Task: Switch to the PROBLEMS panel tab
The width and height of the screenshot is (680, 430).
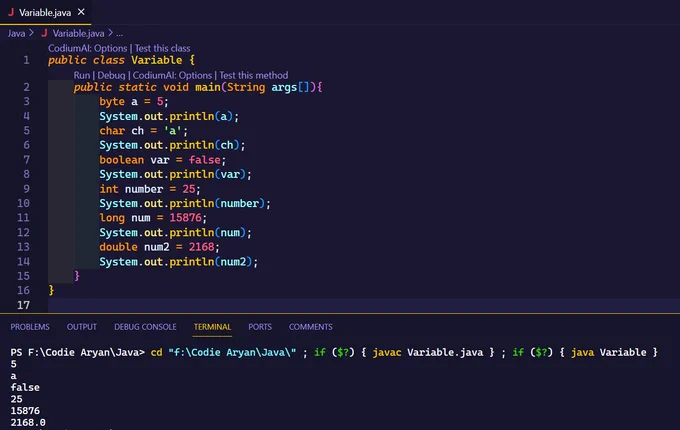Action: coord(30,327)
